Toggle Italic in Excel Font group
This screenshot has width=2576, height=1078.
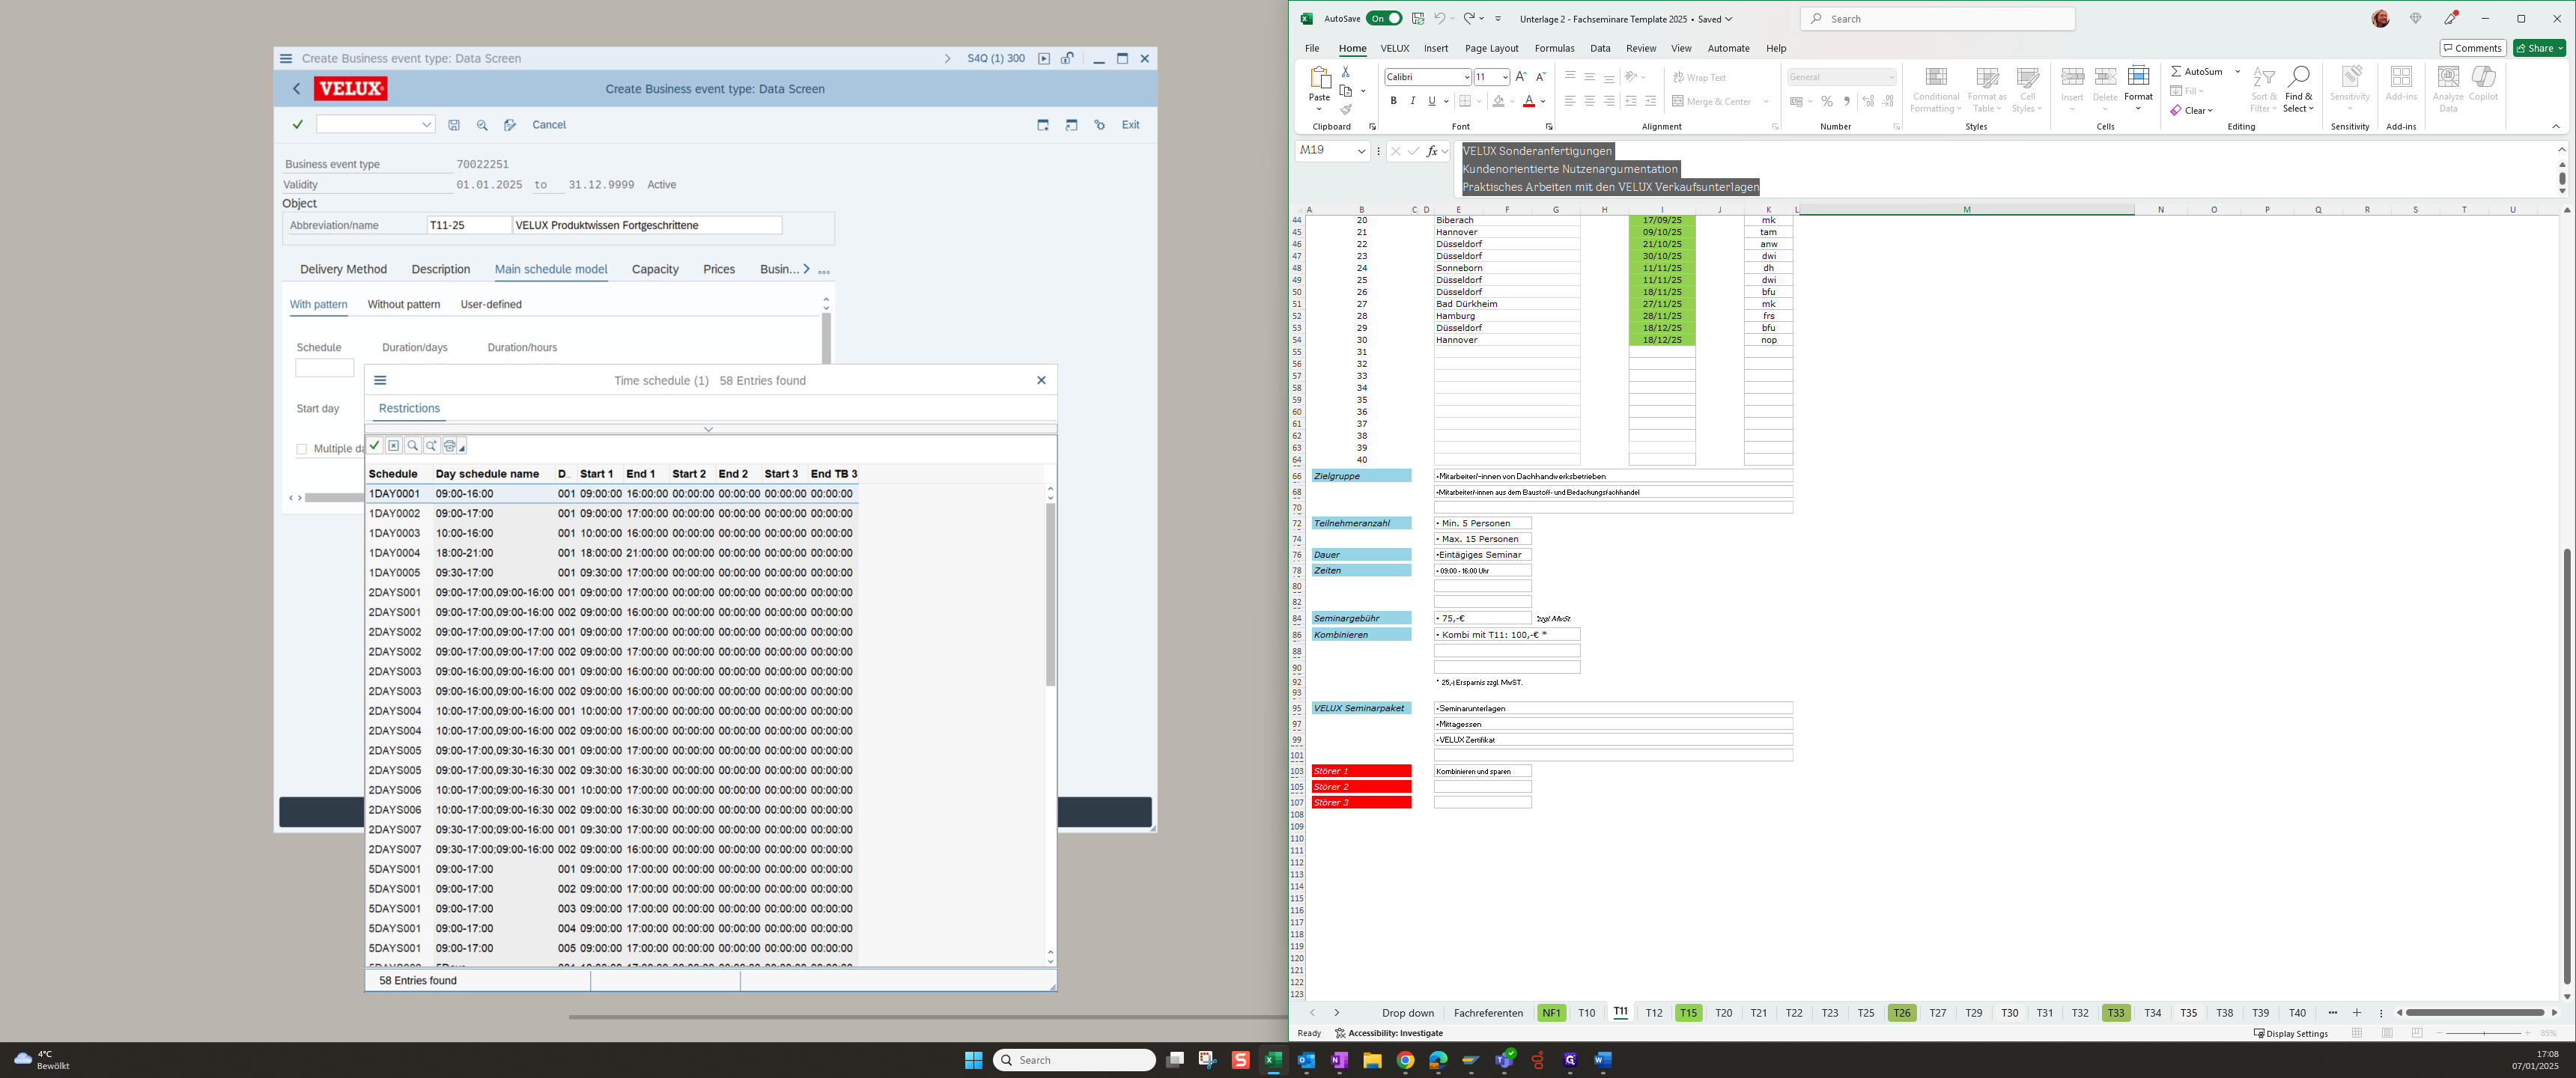click(x=1413, y=101)
